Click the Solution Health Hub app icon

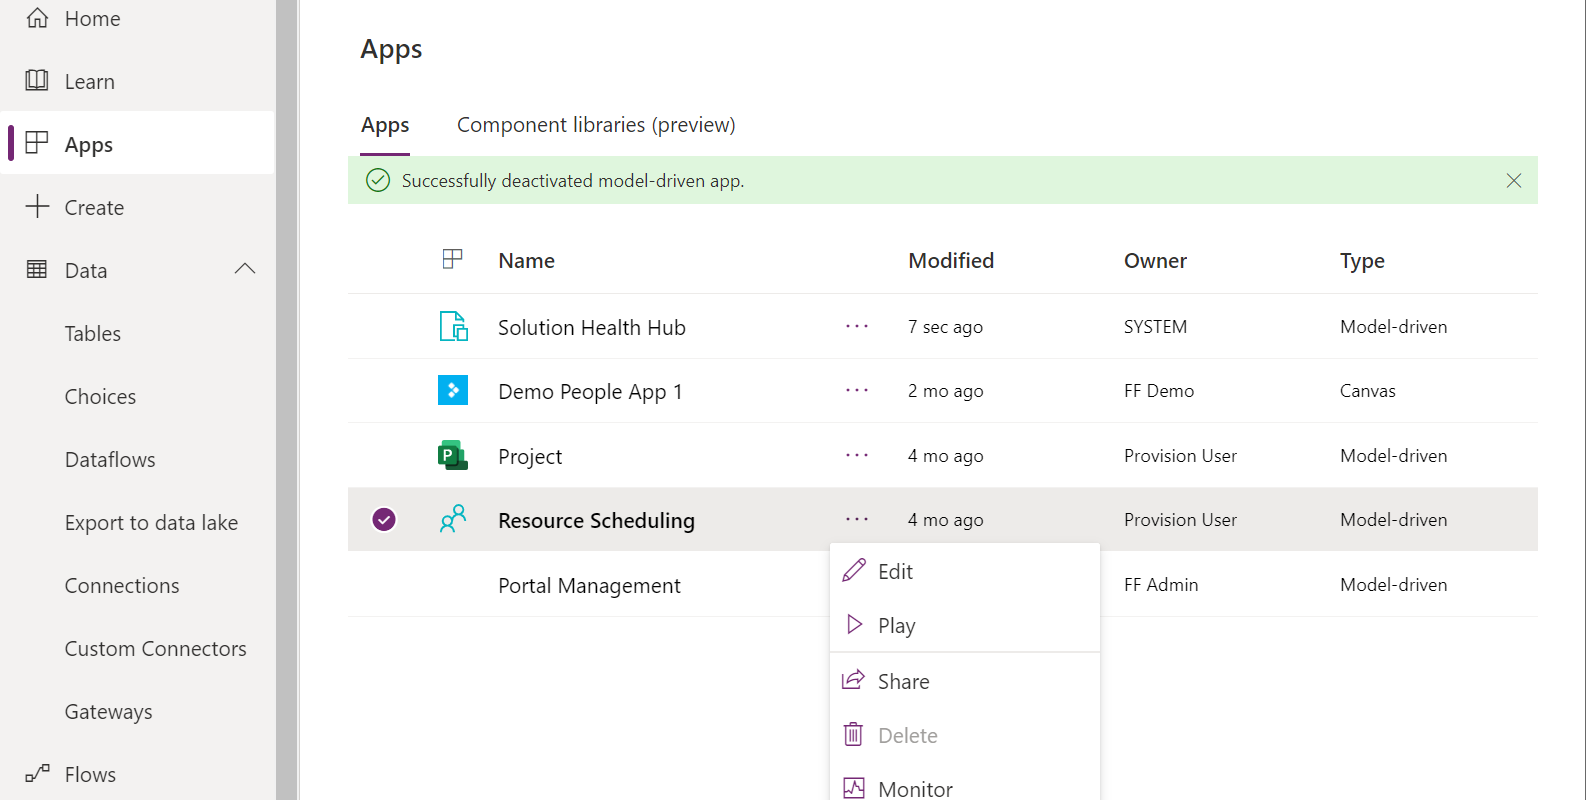click(x=453, y=326)
